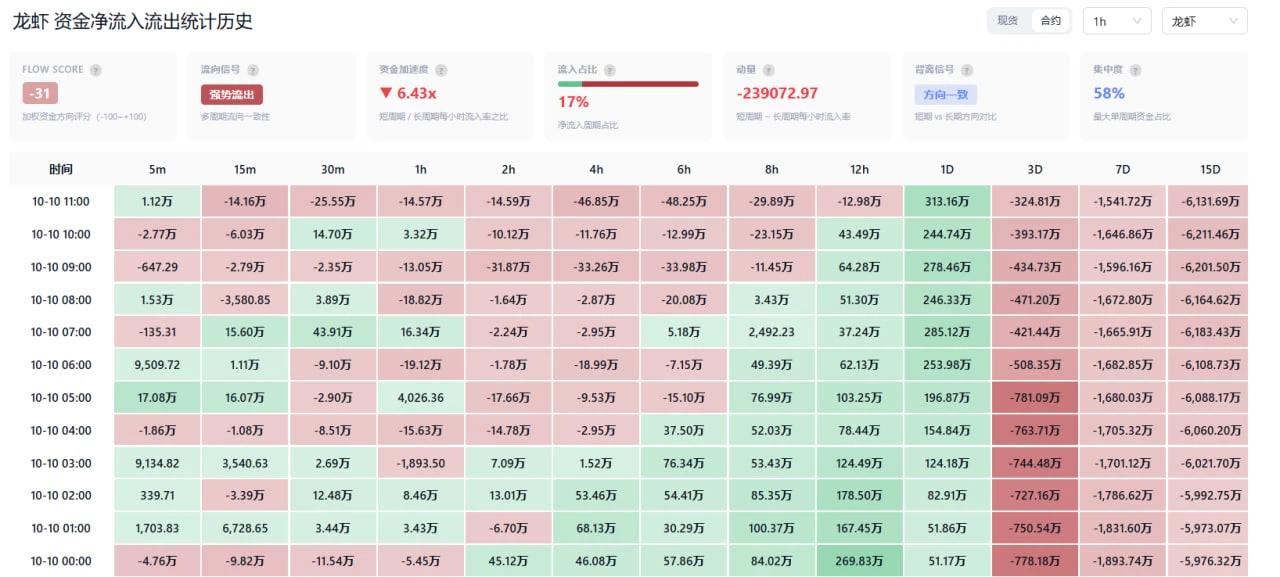This screenshot has width=1280, height=577.
Task: Click the help icon beside FLOW SCORE
Action: coord(96,70)
